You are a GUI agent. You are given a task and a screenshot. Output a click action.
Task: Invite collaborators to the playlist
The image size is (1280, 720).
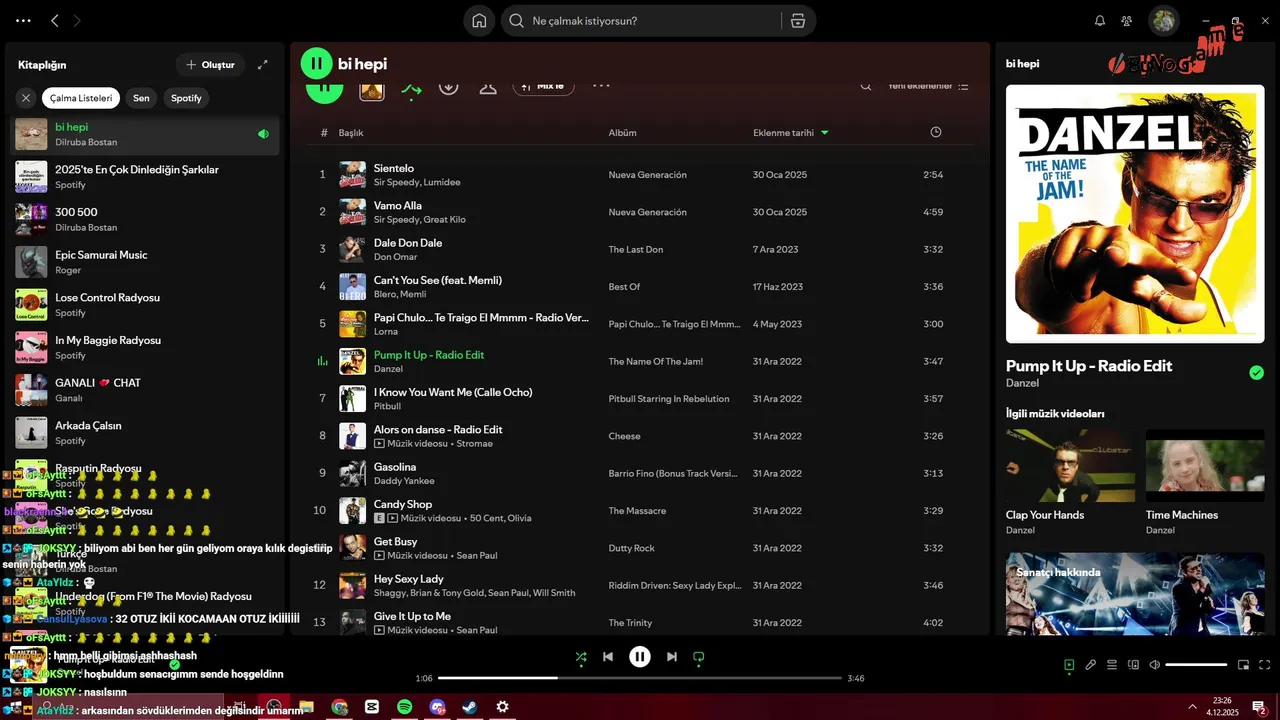pos(488,87)
